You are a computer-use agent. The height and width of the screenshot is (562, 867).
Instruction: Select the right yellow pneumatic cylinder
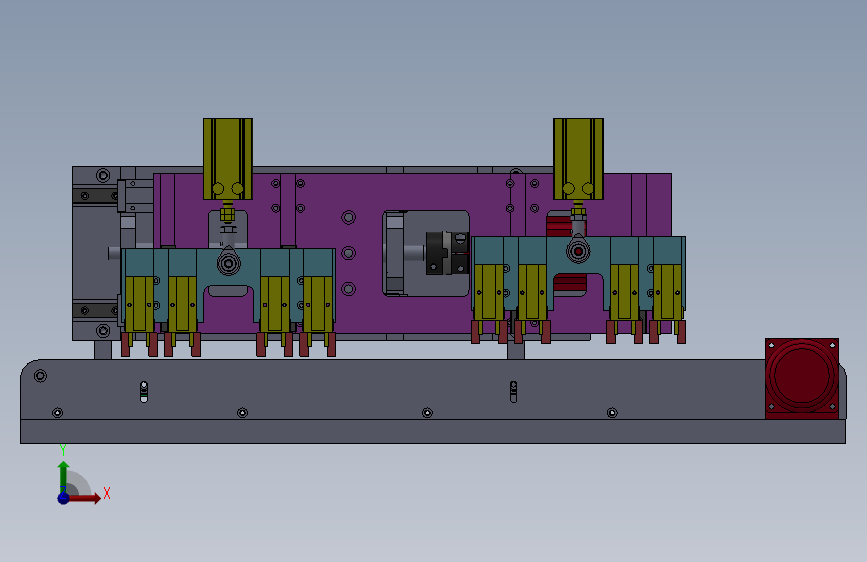[578, 159]
